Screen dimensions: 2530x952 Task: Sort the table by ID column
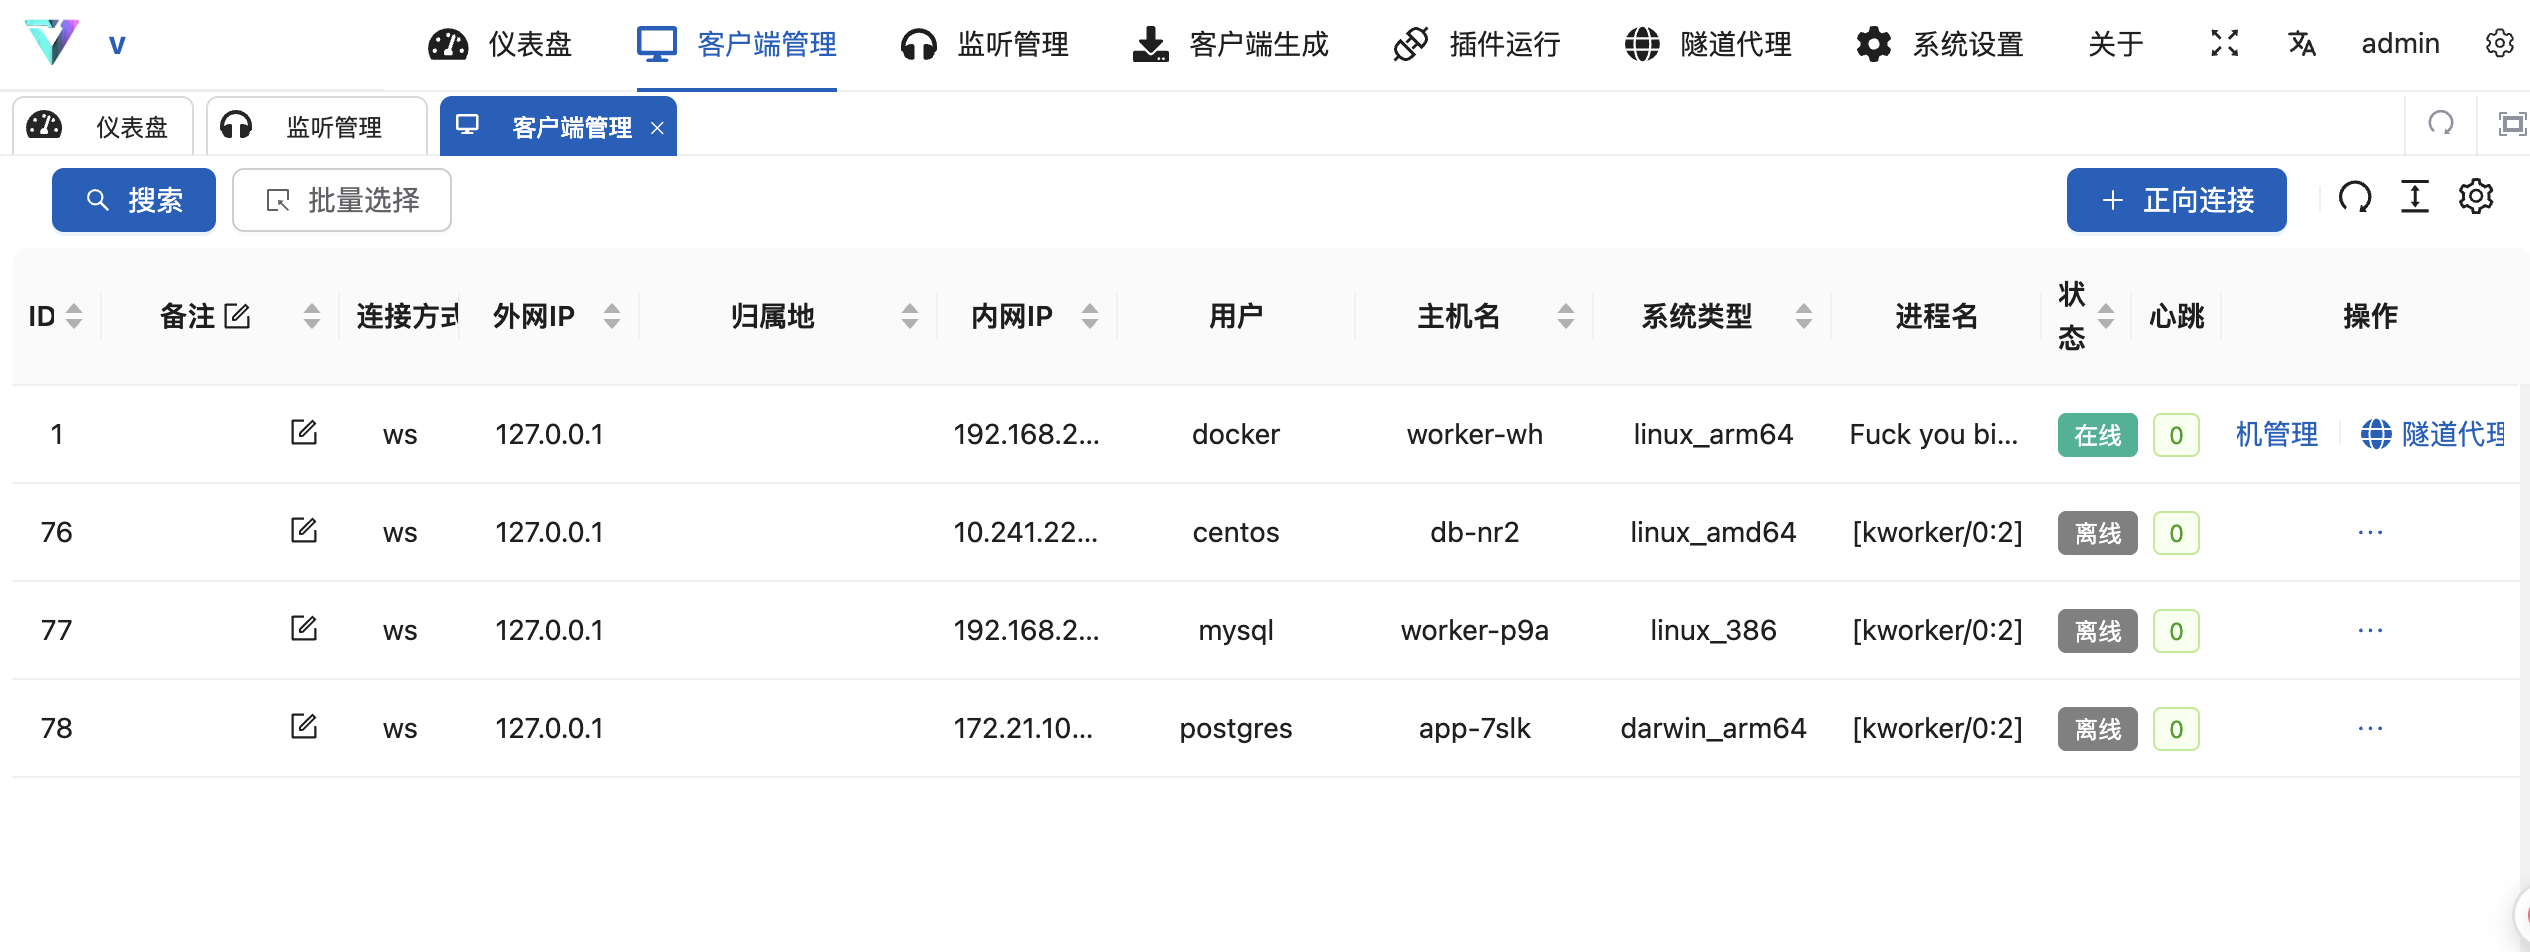(73, 317)
